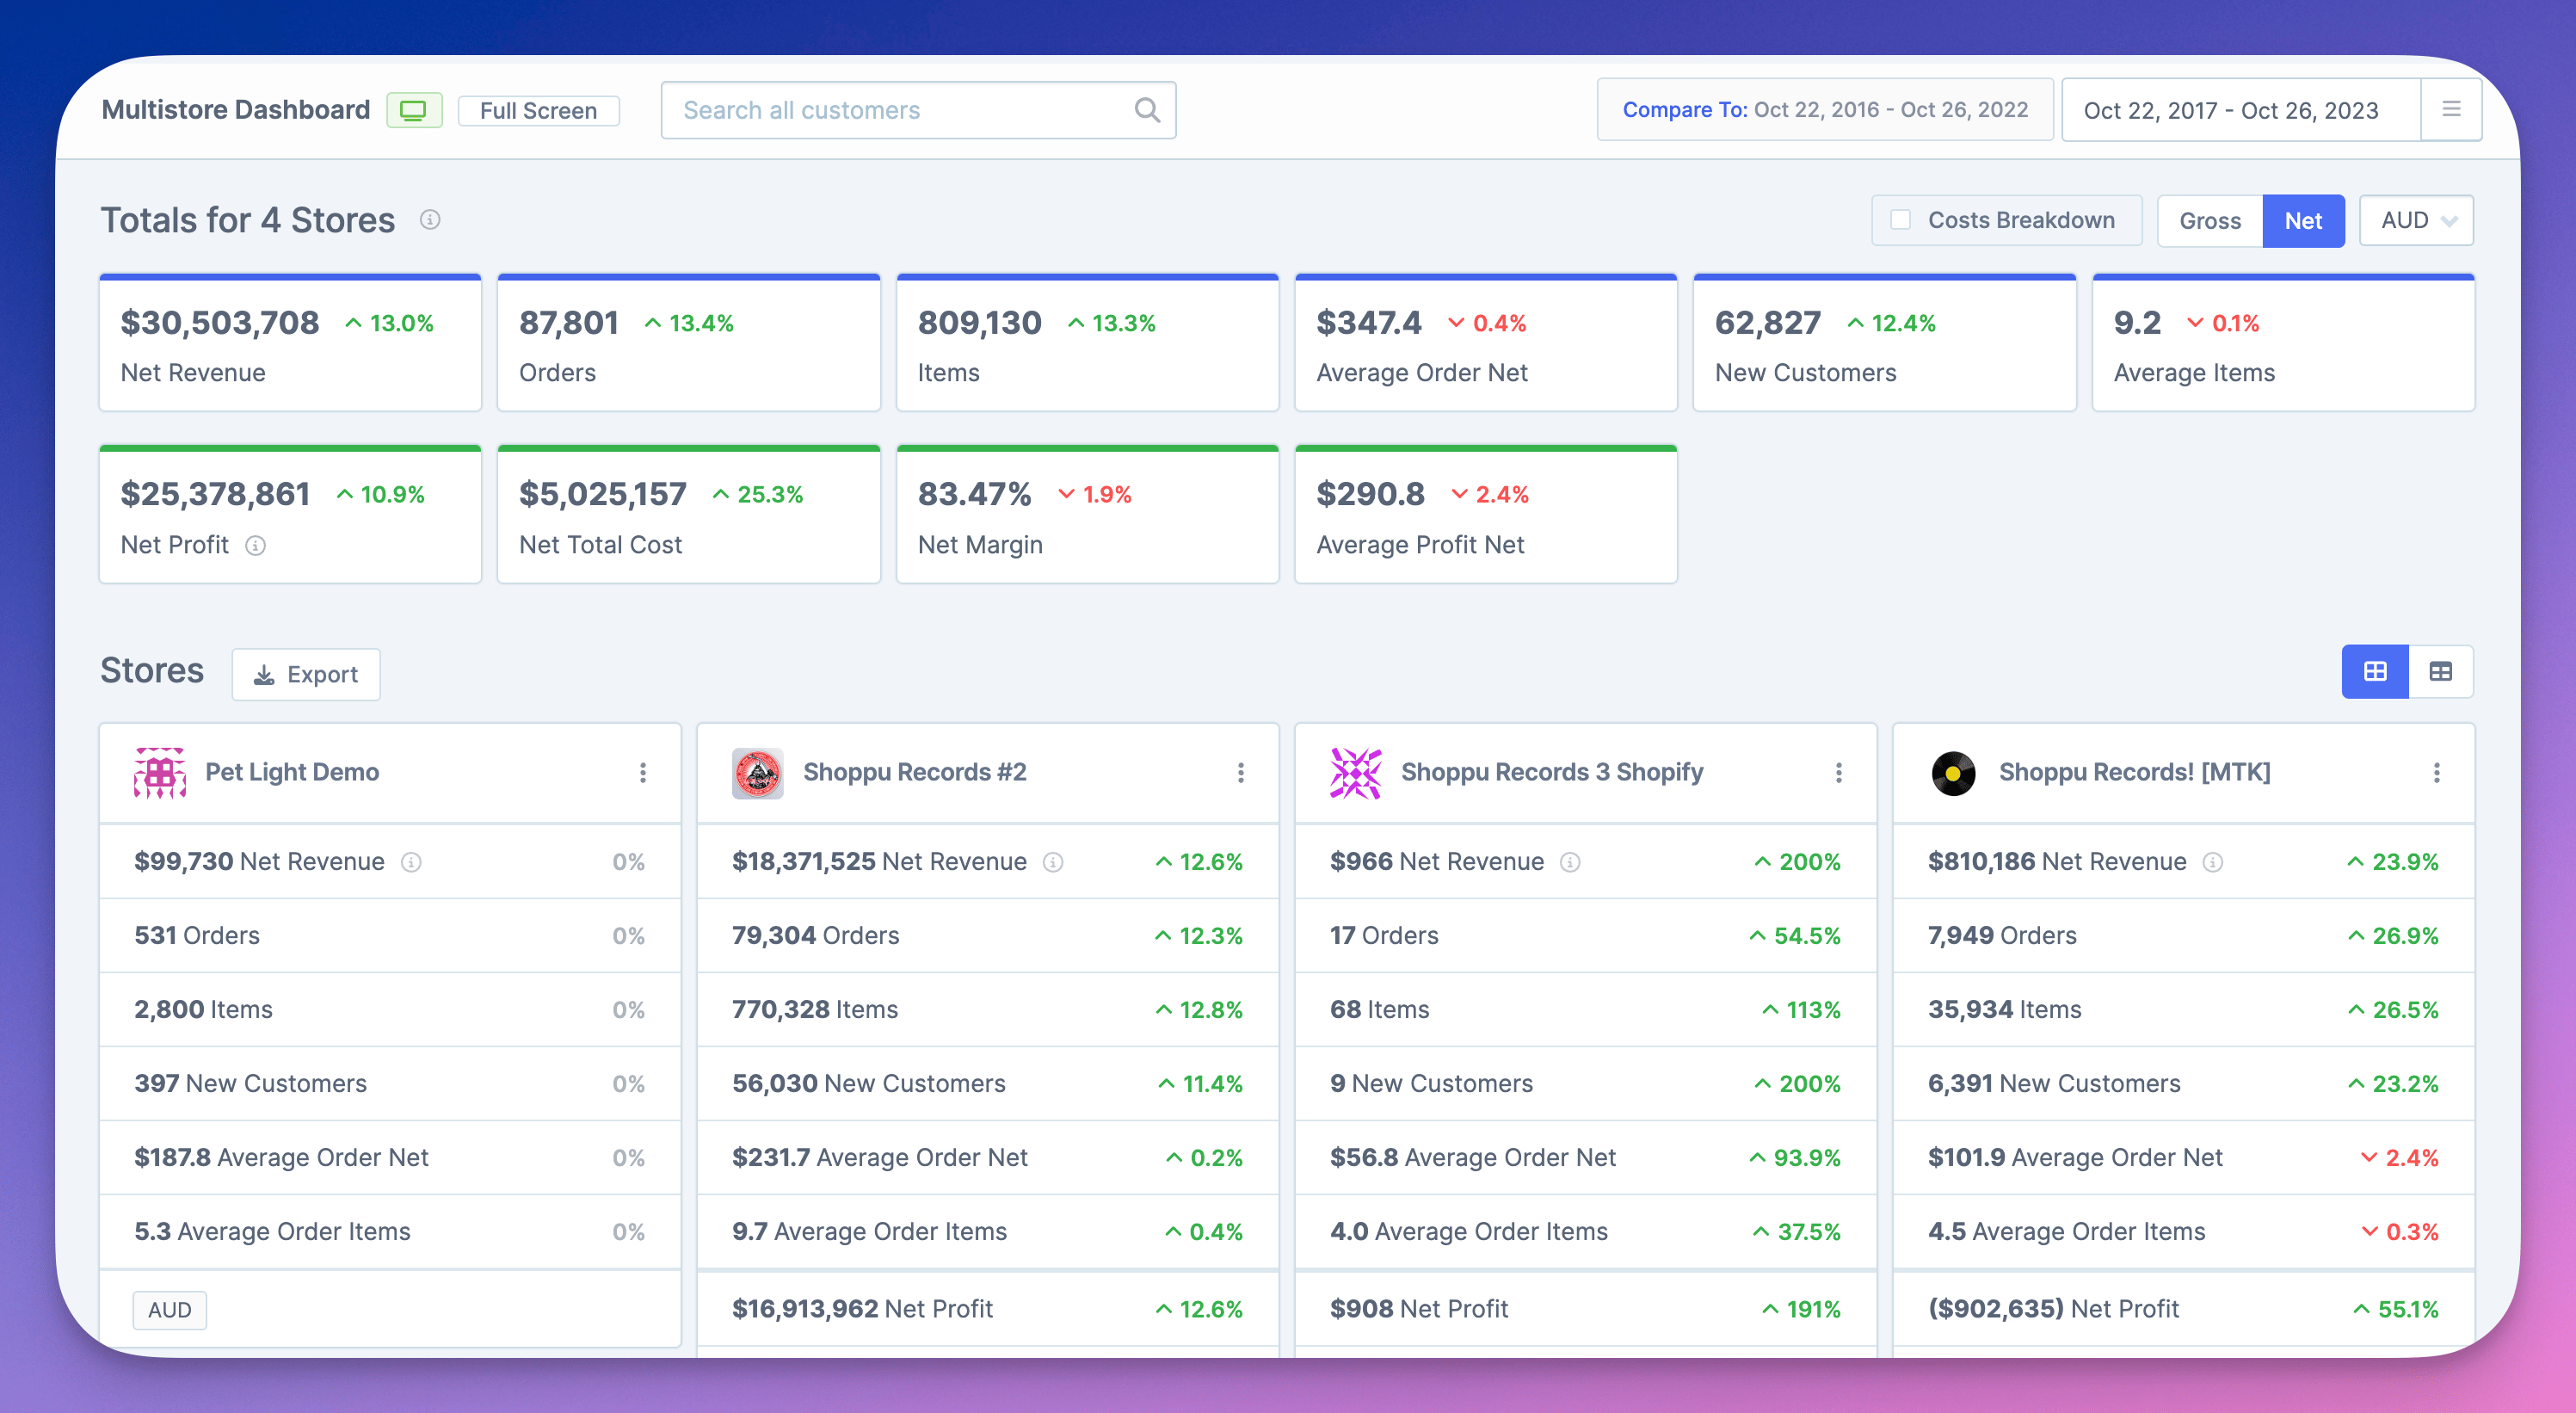Click the Full Screen button
This screenshot has height=1413, width=2576.
(538, 110)
